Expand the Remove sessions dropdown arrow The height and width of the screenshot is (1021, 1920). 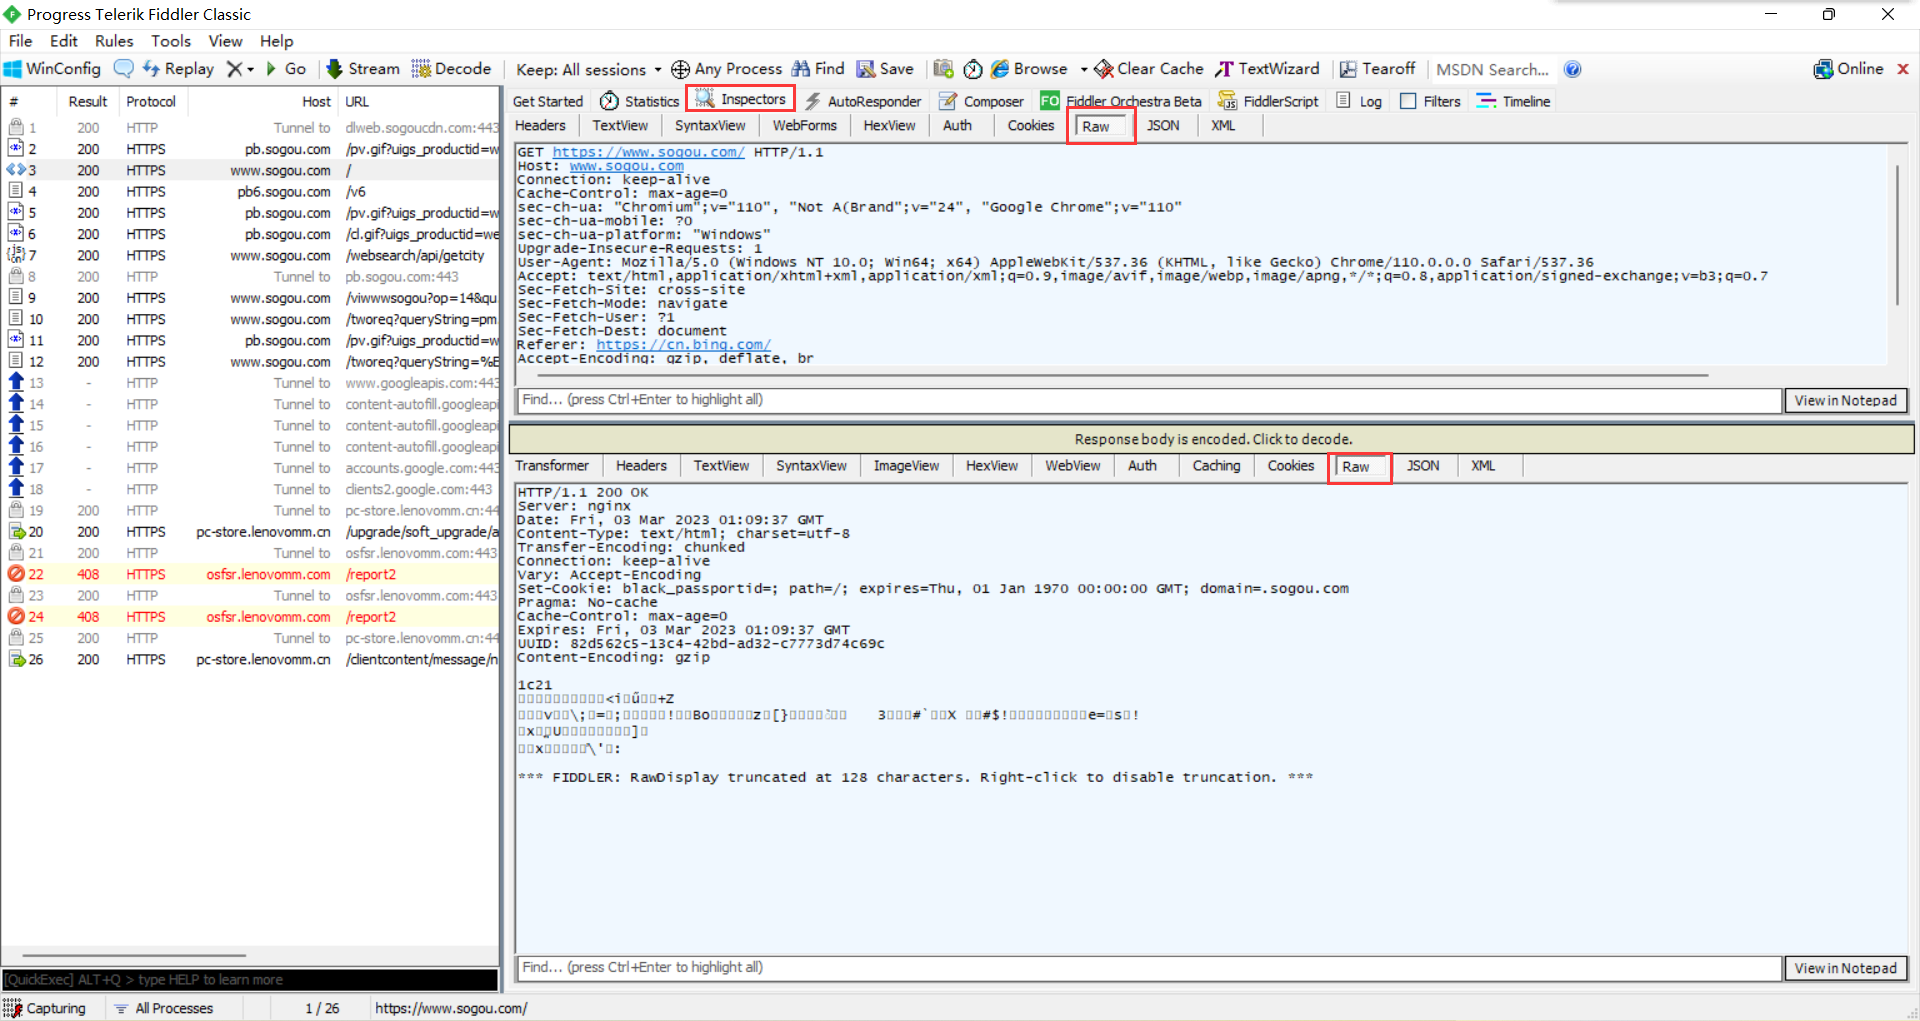click(x=250, y=69)
